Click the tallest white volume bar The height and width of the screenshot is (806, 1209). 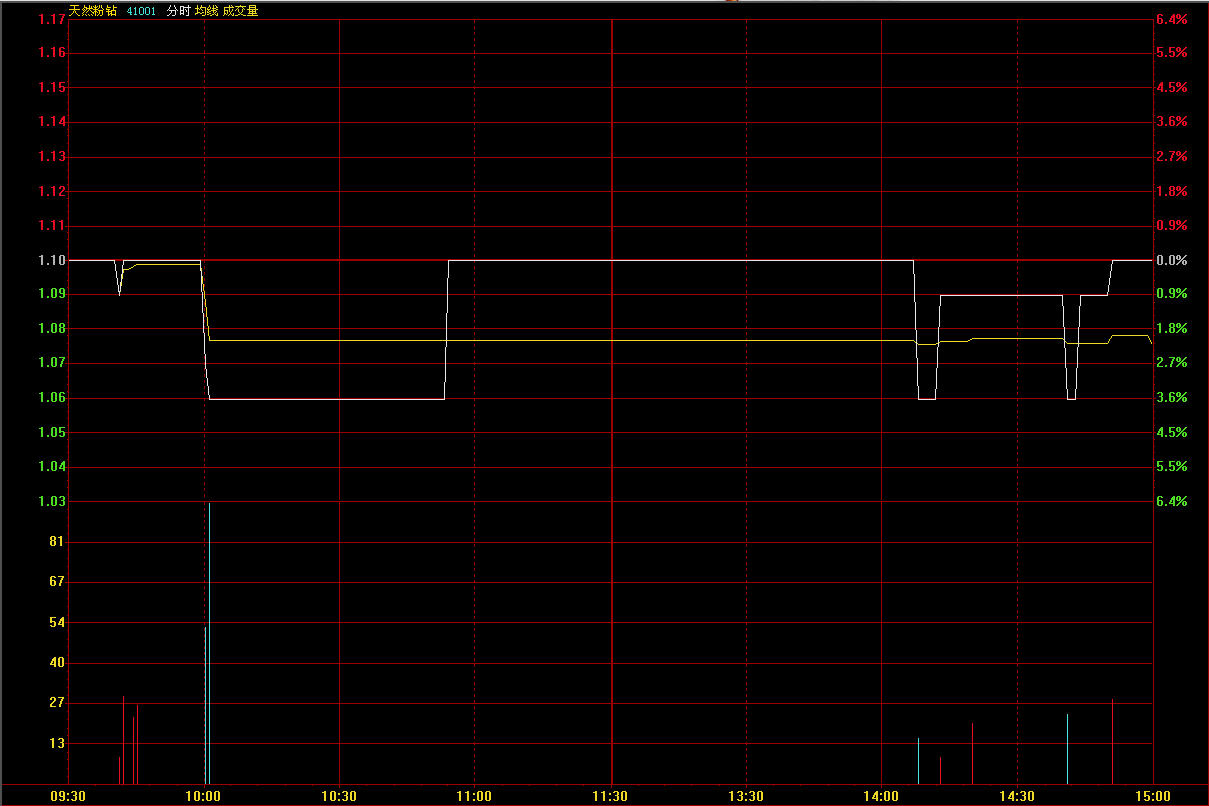point(209,643)
